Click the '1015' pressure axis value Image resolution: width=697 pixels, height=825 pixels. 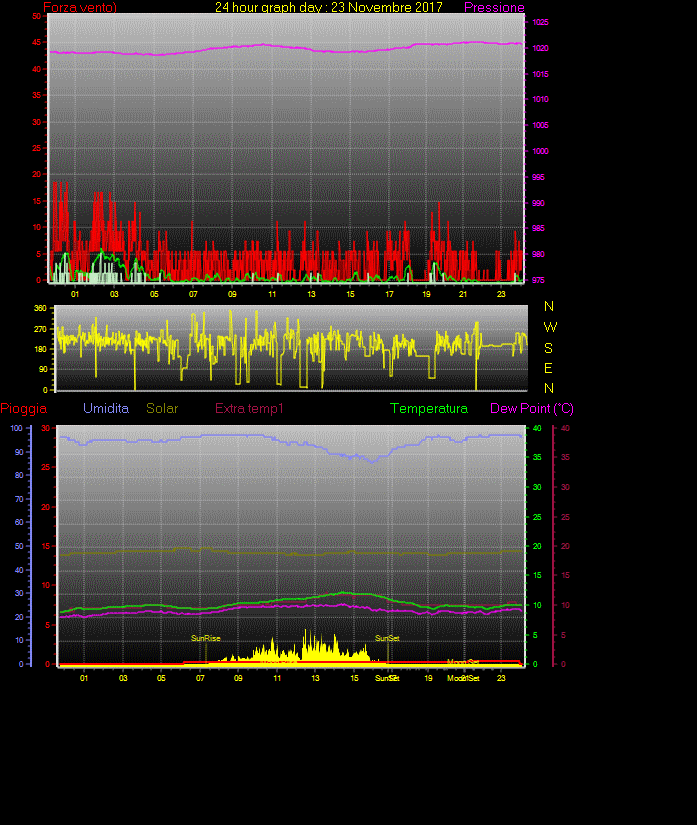540,74
